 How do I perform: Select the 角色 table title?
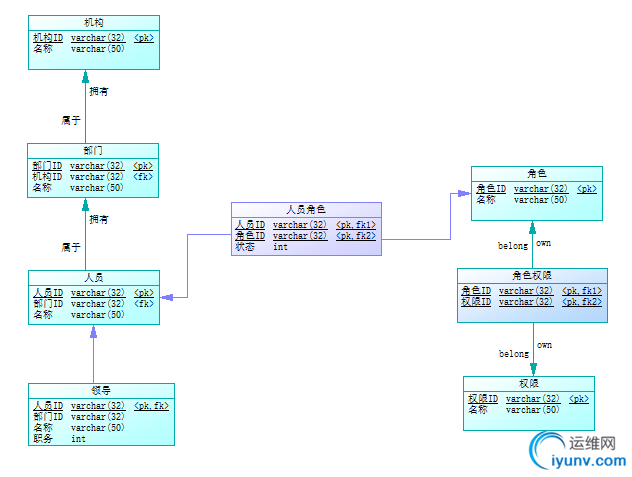(x=537, y=173)
